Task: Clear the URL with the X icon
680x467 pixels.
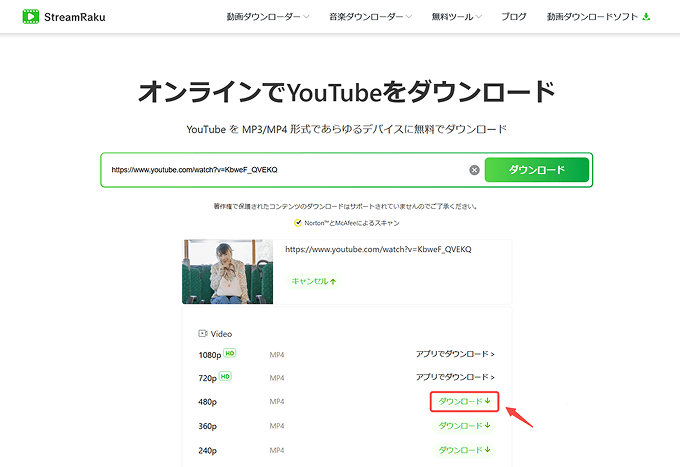Action: pos(474,170)
